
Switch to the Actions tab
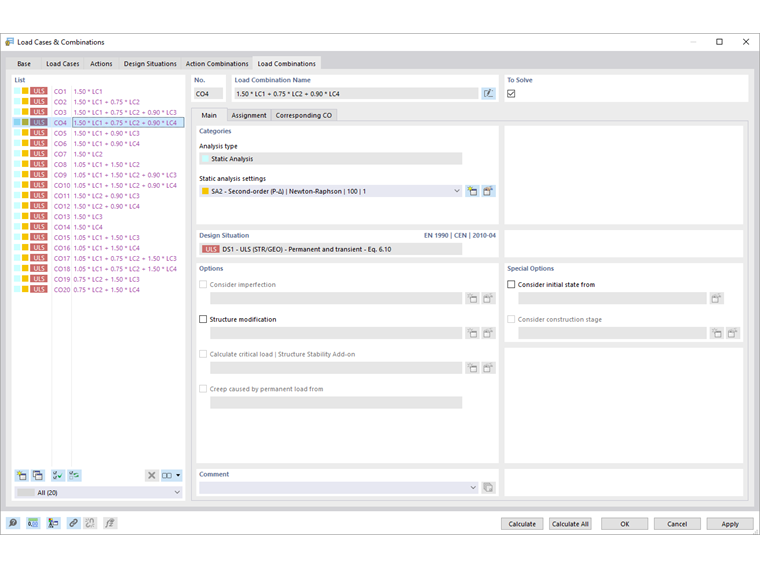(x=101, y=63)
